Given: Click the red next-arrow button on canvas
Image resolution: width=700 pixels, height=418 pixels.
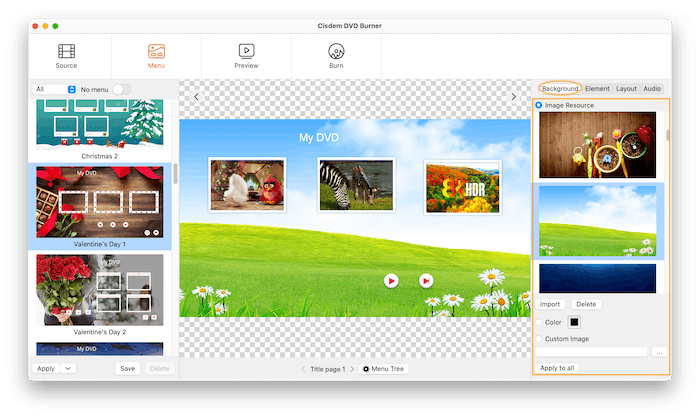Looking at the screenshot, I should [426, 281].
